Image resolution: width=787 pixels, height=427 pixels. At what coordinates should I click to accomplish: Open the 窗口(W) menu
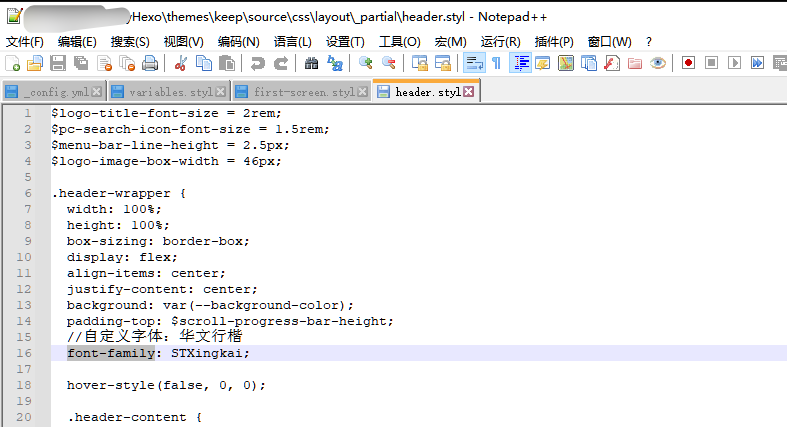tap(609, 42)
